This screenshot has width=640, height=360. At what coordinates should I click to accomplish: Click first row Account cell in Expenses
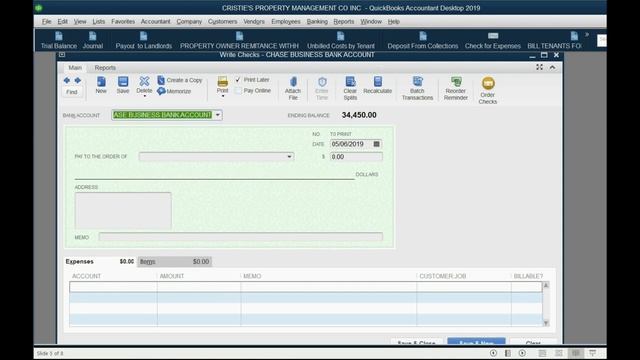[113, 287]
